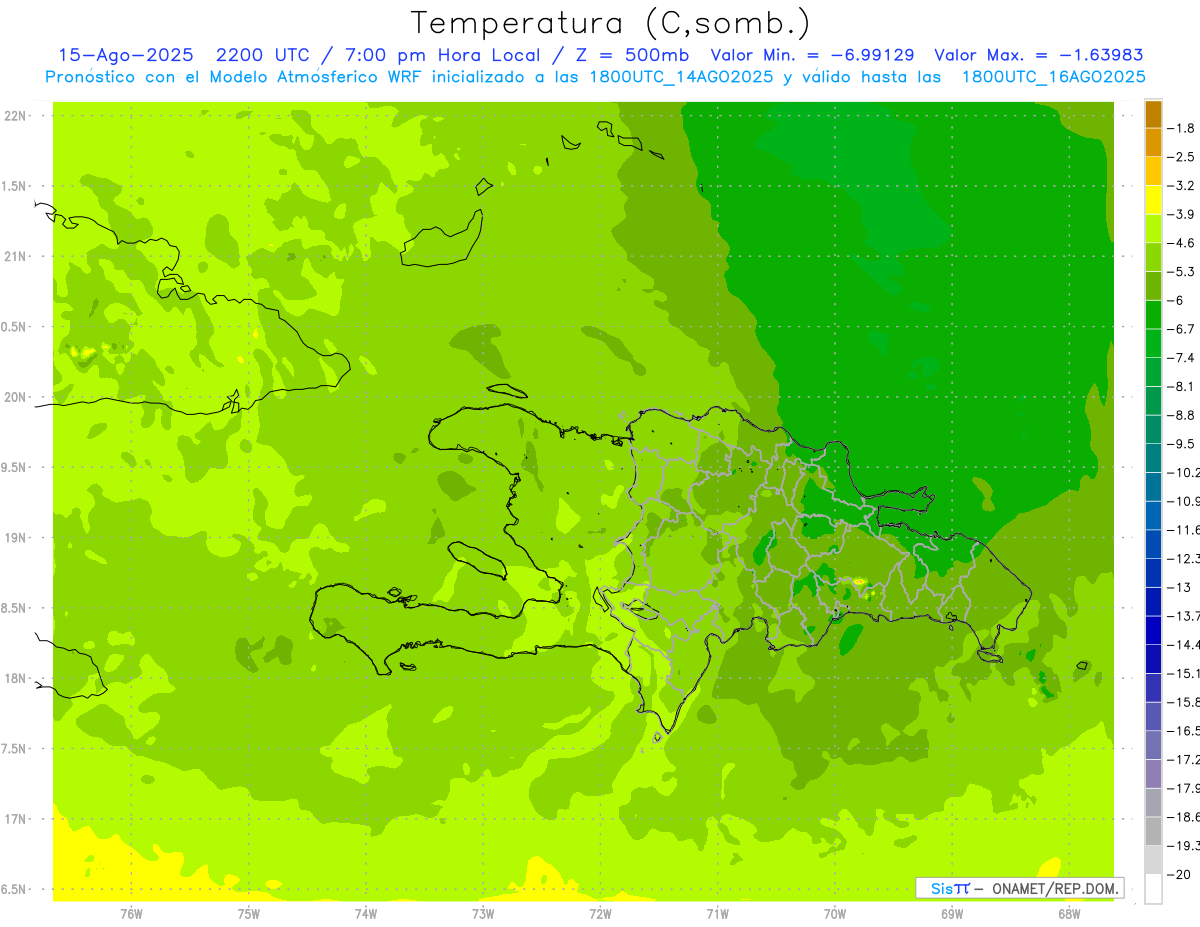This screenshot has width=1200, height=927.
Task: Click the '73W' longitude label
Action: pyautogui.click(x=483, y=913)
